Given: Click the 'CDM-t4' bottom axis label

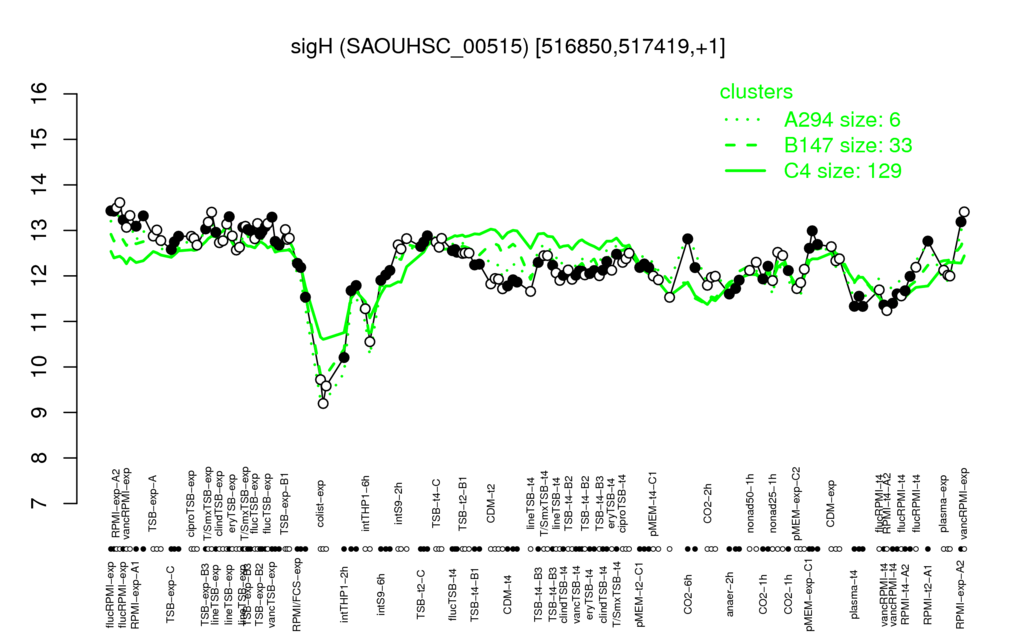Looking at the screenshot, I should coord(507,594).
